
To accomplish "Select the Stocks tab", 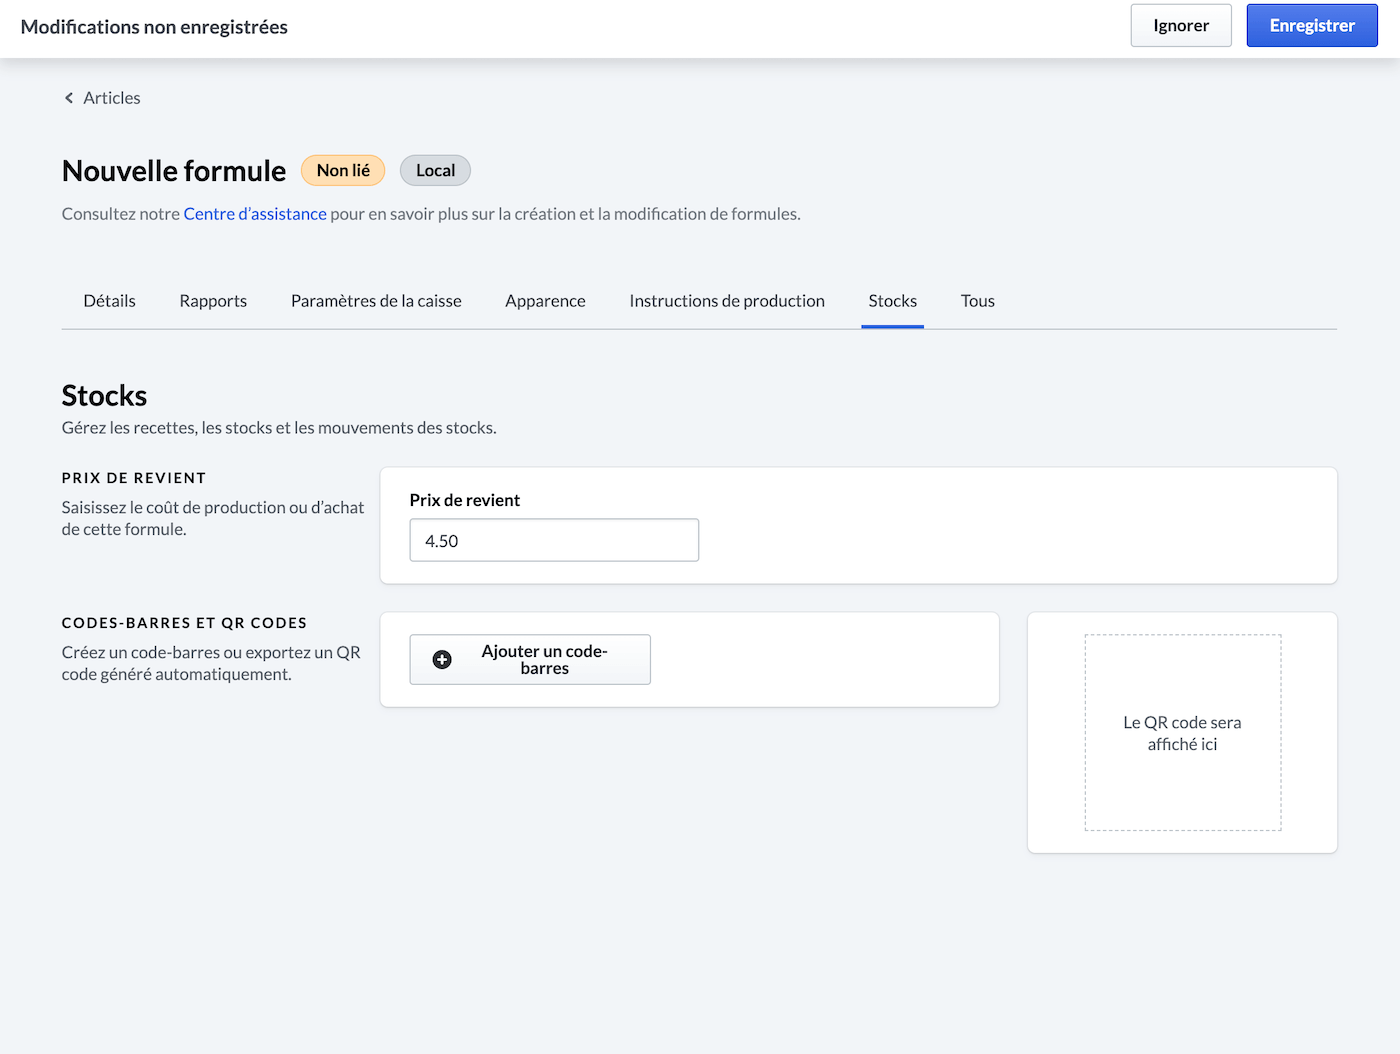I will (x=892, y=301).
